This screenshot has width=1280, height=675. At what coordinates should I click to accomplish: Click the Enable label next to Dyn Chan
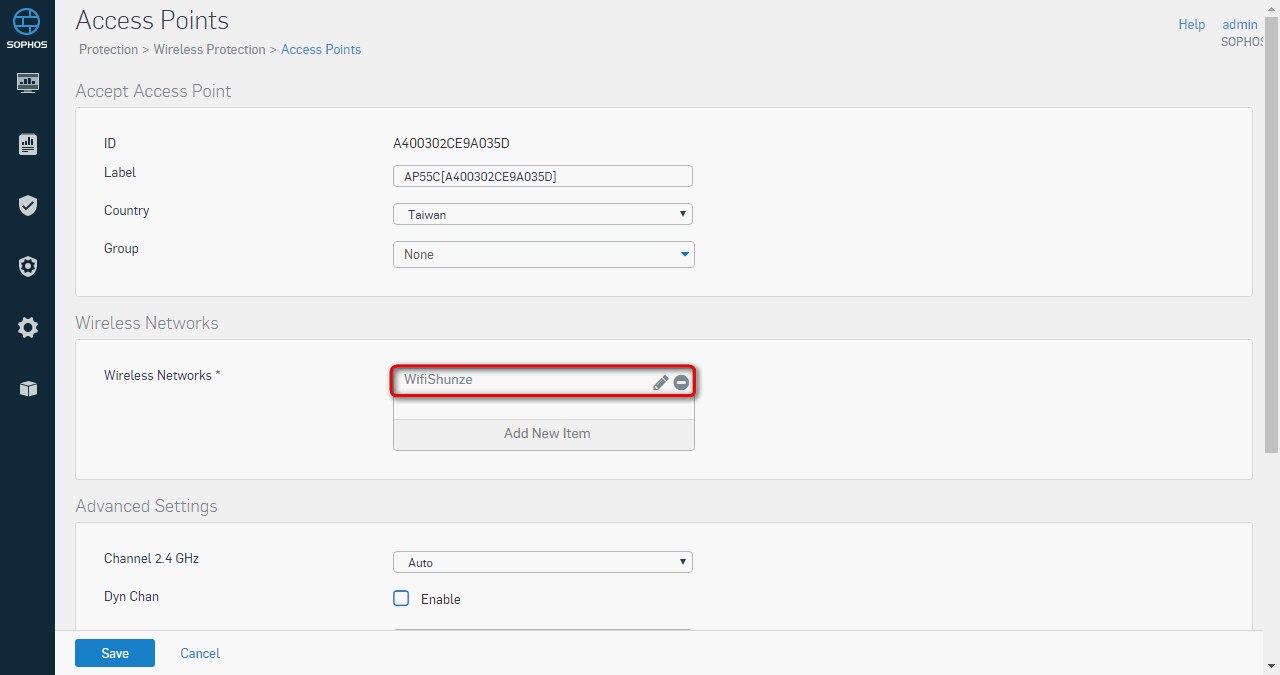pos(441,599)
